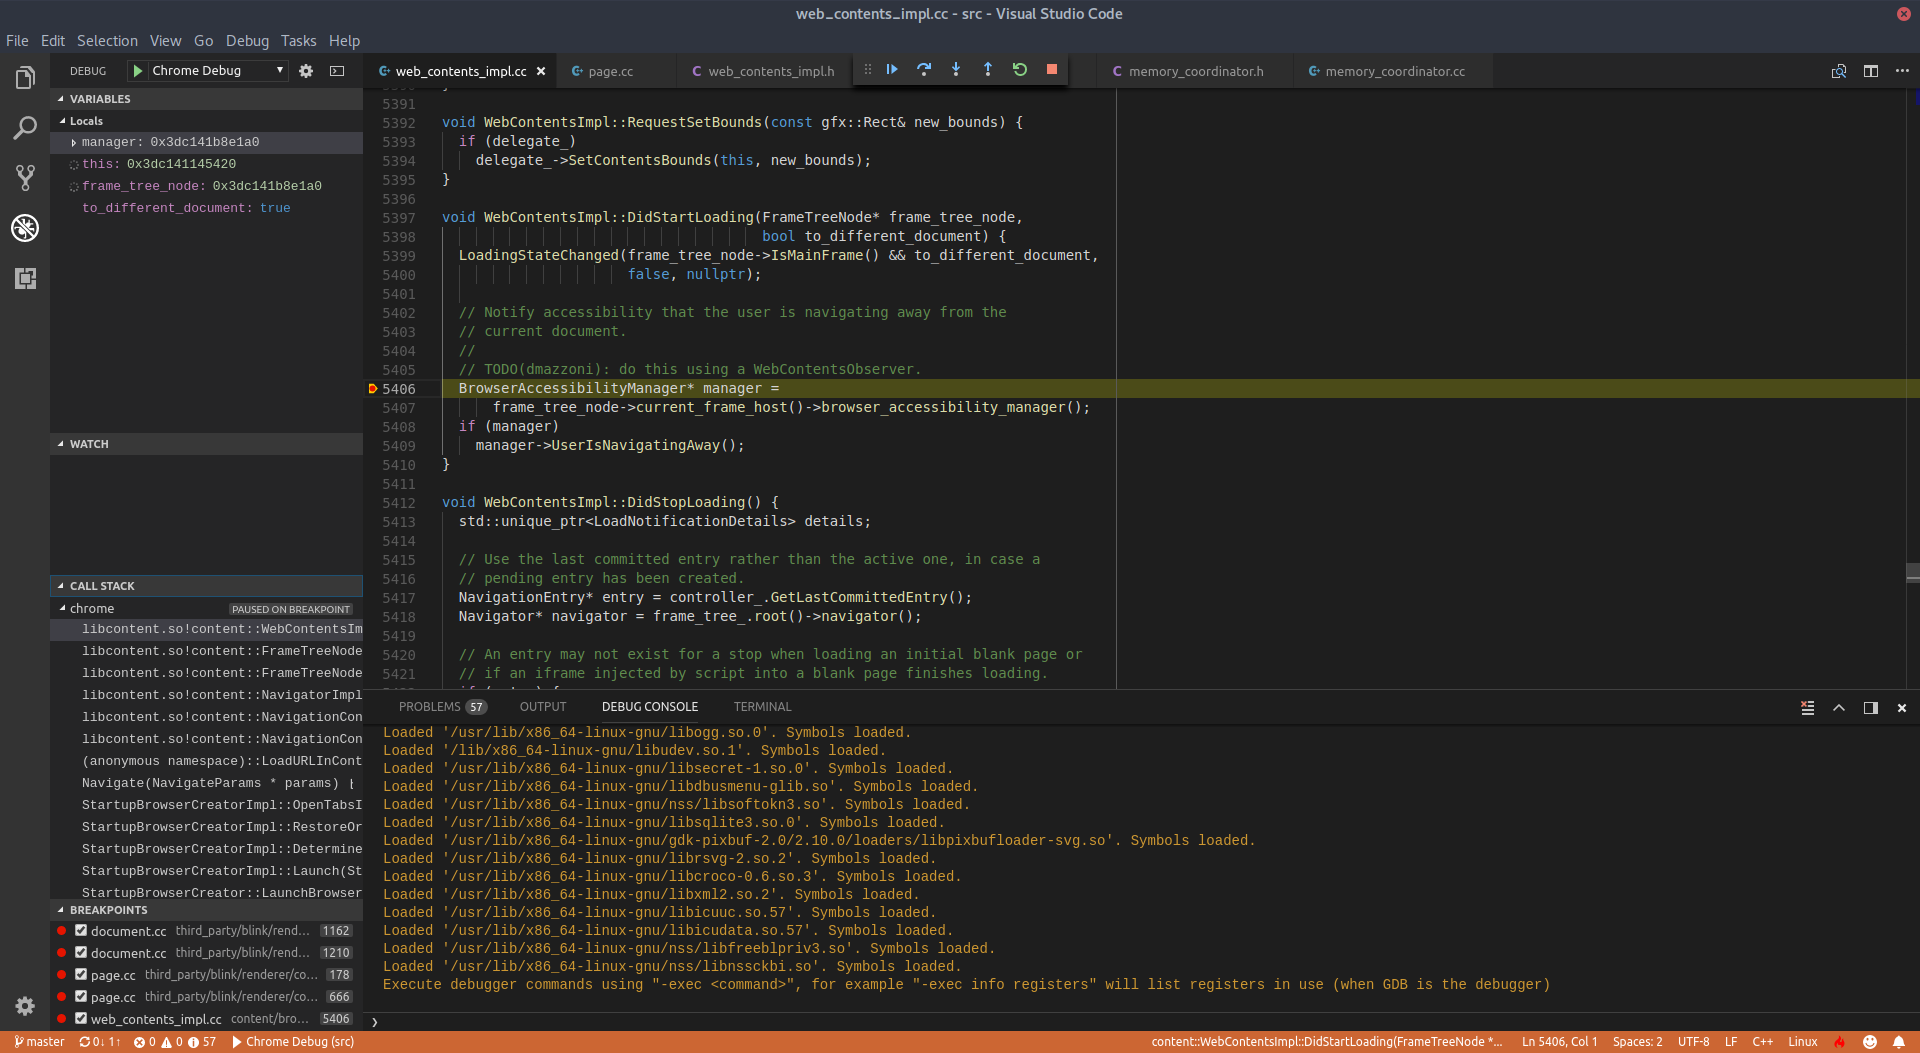Screen dimensions: 1920x1053
Task: Open the Search view from the activity bar
Action: (x=24, y=128)
